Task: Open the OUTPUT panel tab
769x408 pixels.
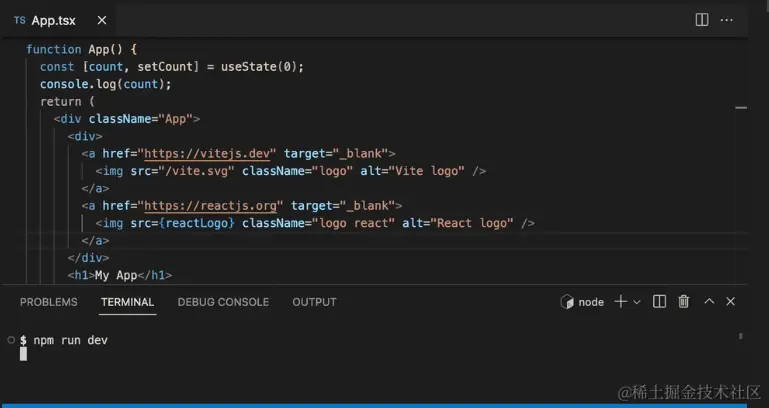Action: click(314, 302)
